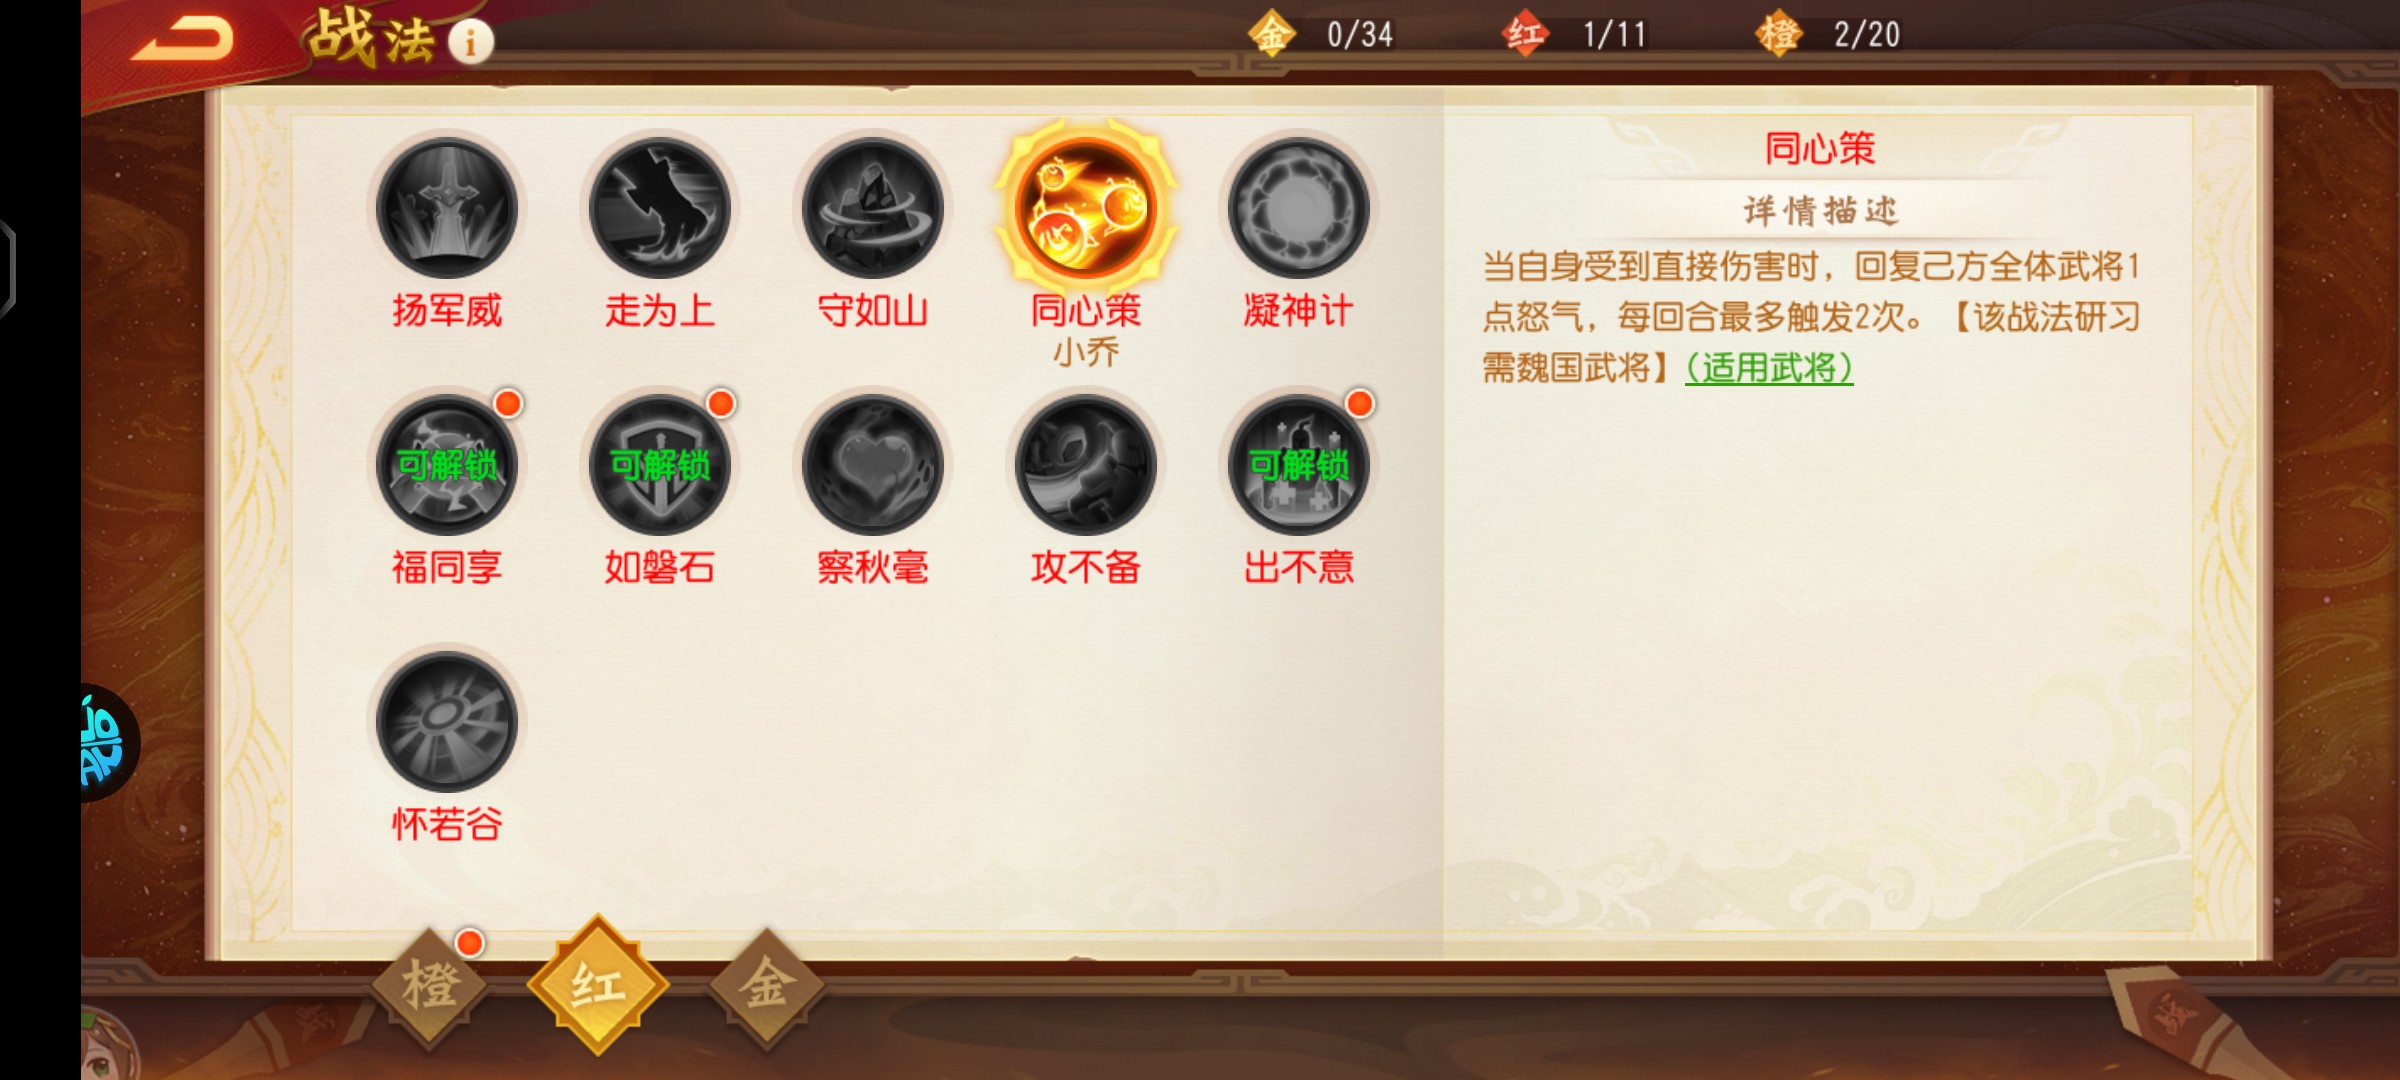2400x1080 pixels.
Task: Select the 凝神计 tactic icon
Action: coord(1298,208)
